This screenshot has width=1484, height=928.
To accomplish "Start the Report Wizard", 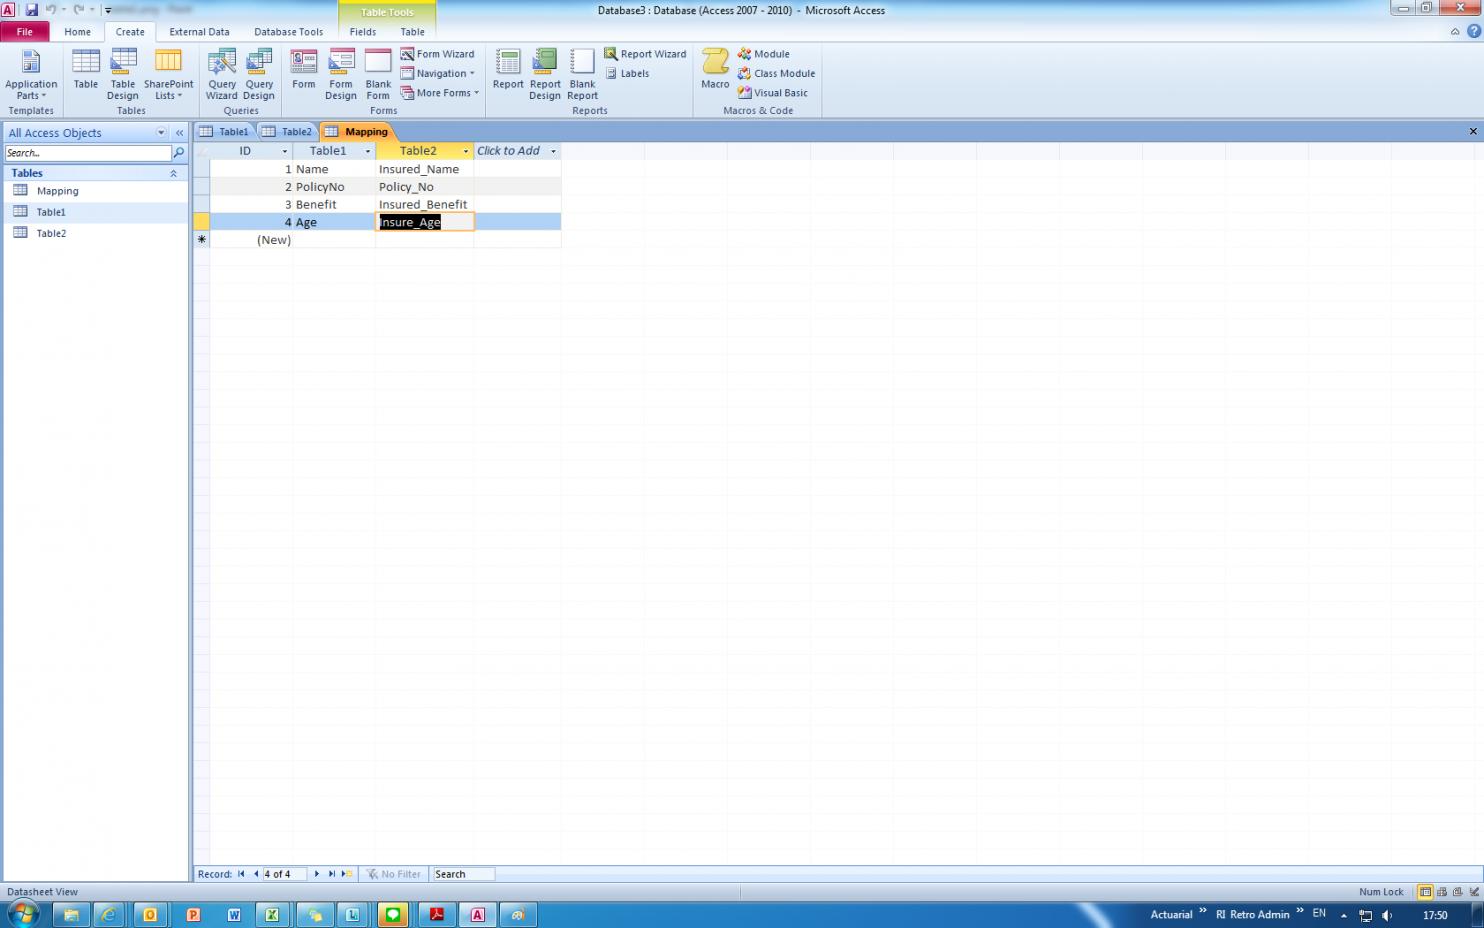I will [x=646, y=54].
